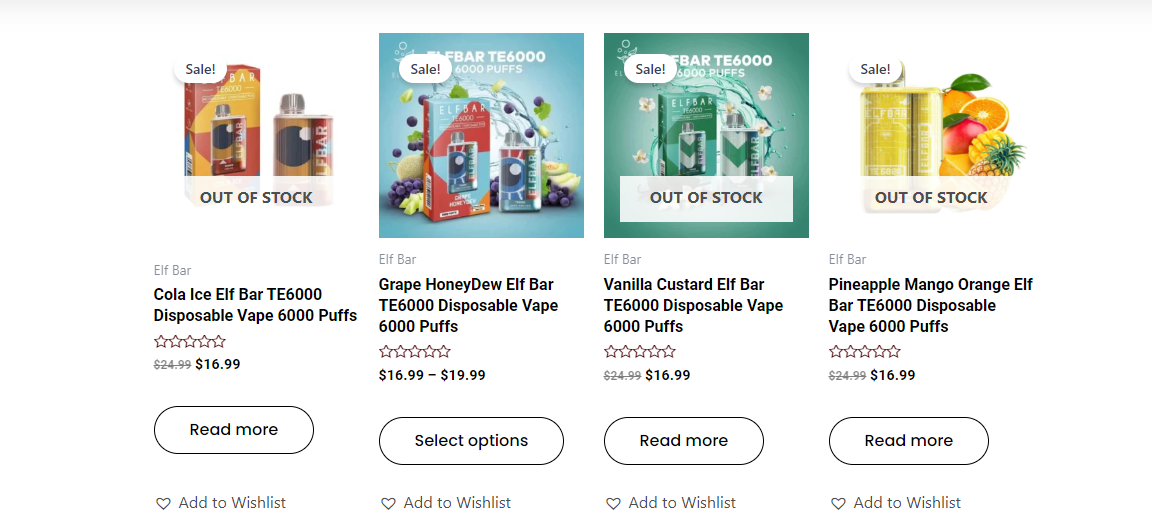Image resolution: width=1152 pixels, height=530 pixels.
Task: Click Read more for Pineapple Mango Orange
Action: (909, 441)
